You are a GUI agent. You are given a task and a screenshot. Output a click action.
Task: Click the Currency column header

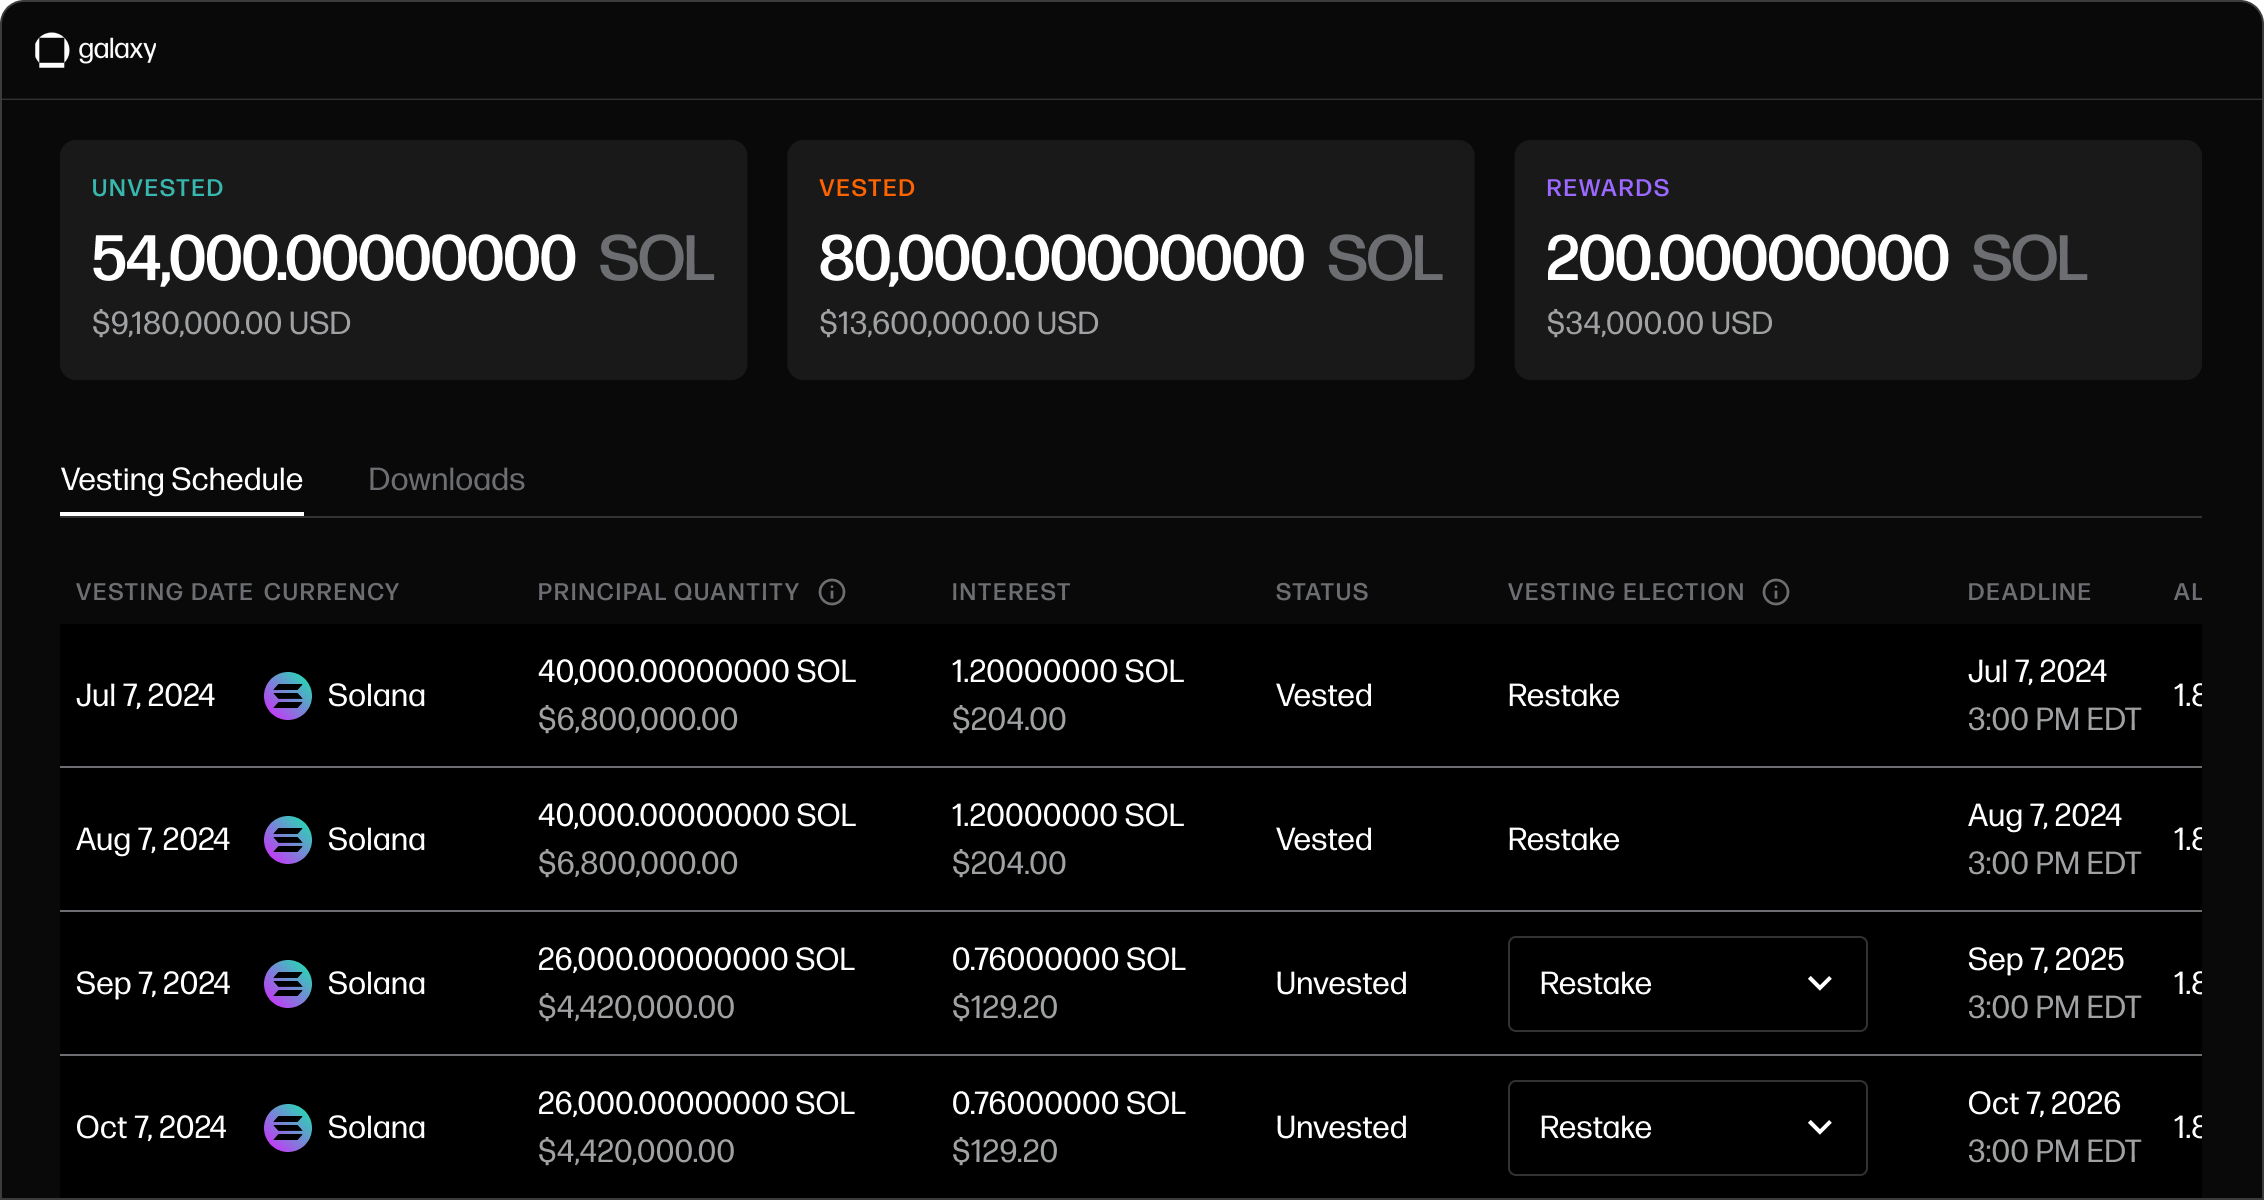coord(332,592)
